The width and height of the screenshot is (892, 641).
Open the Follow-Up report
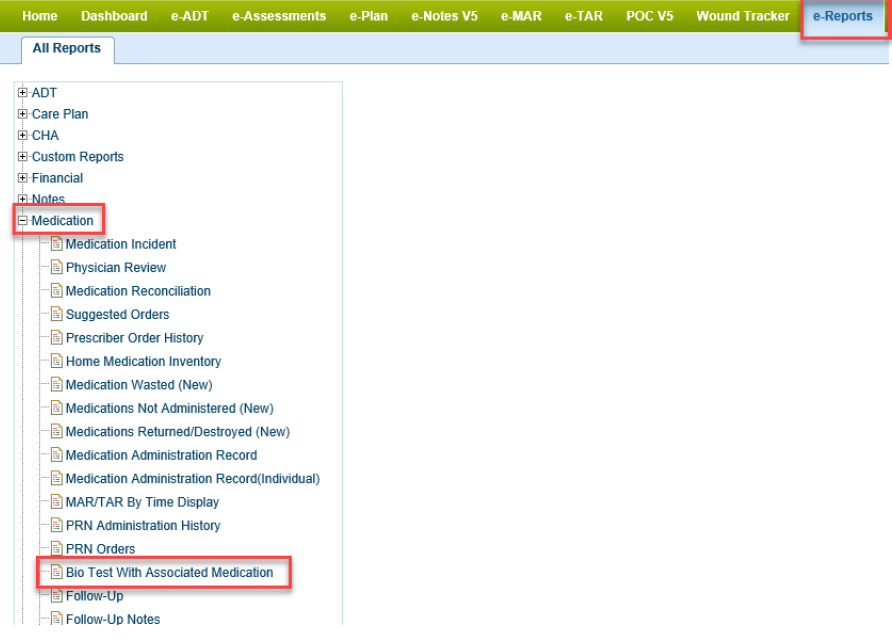pos(95,595)
